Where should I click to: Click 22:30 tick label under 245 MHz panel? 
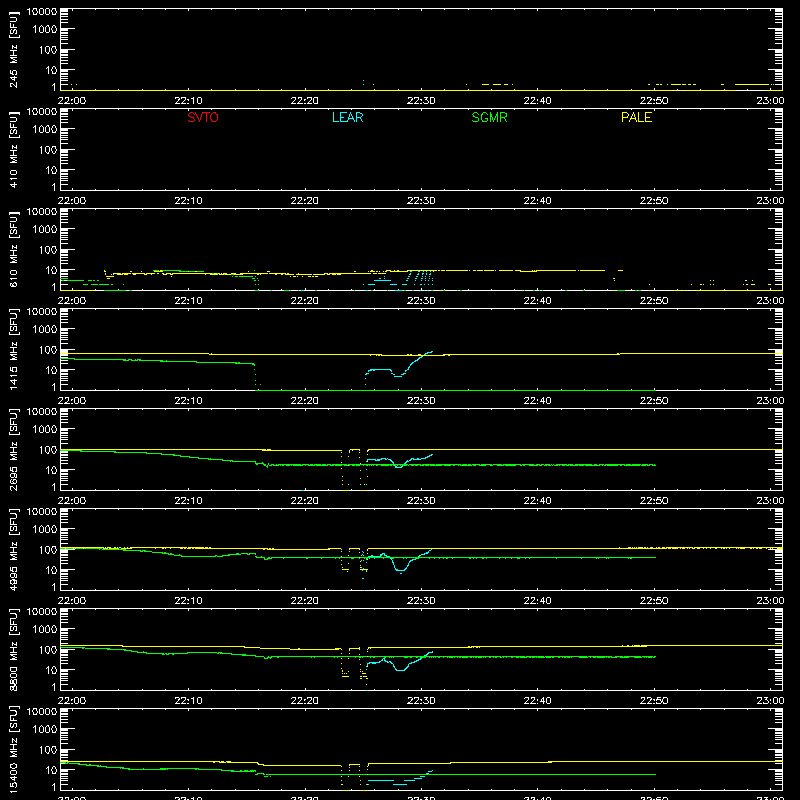pos(421,101)
